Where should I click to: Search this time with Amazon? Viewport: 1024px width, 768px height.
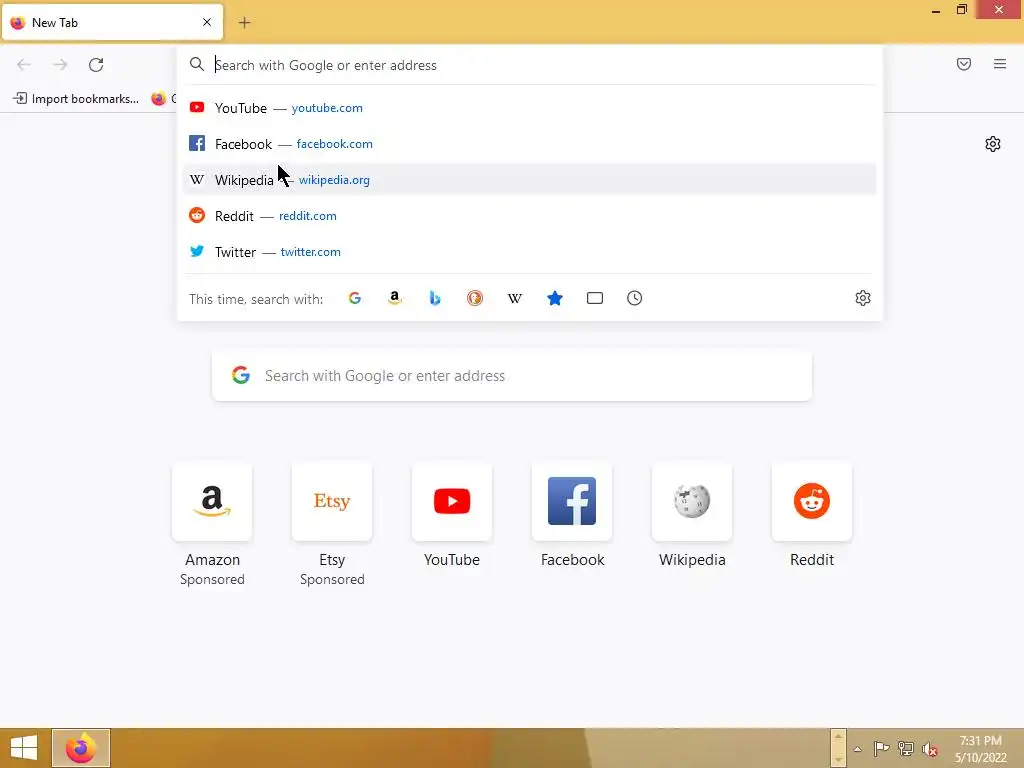click(x=394, y=298)
